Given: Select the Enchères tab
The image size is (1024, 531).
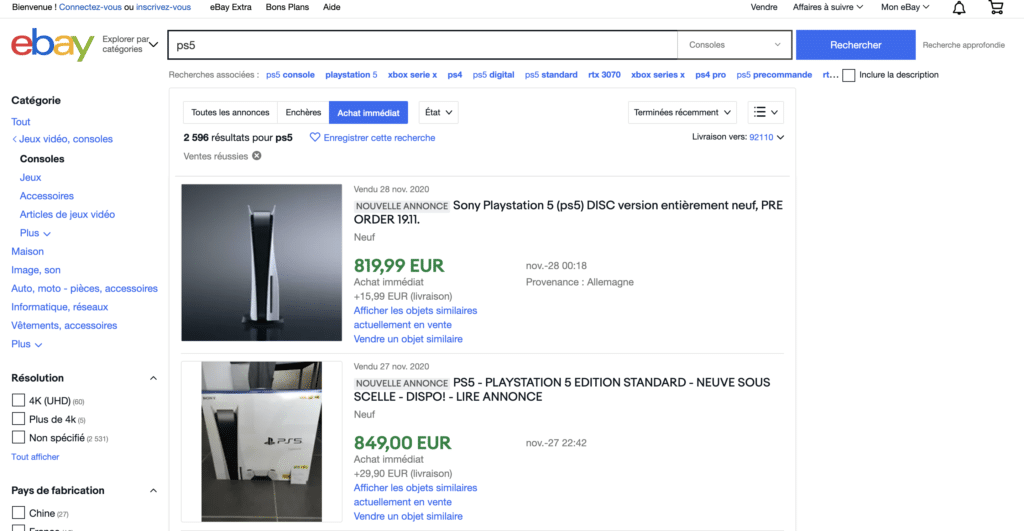Looking at the screenshot, I should (x=303, y=112).
